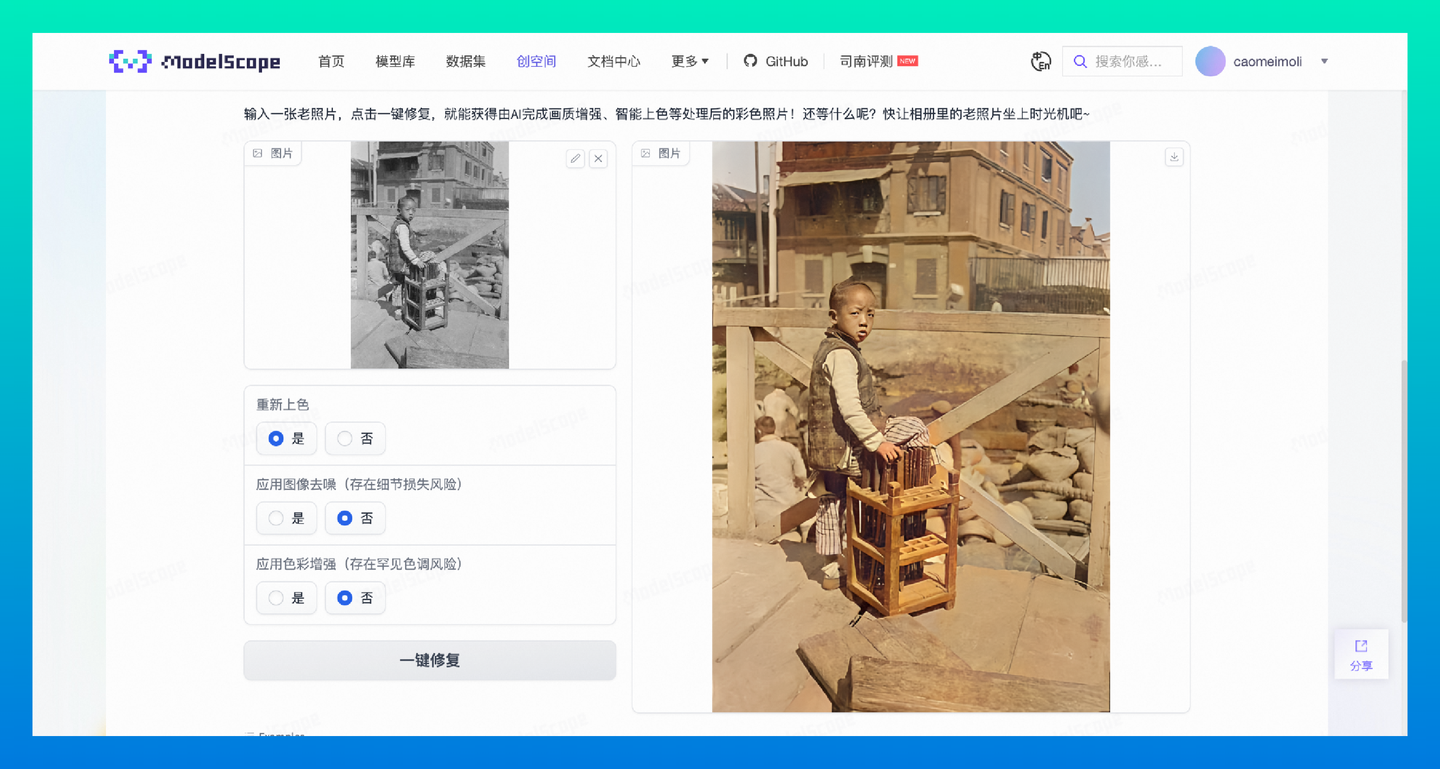Image resolution: width=1440 pixels, height=769 pixels.
Task: Select 否 for 重新上色
Action: coord(355,438)
